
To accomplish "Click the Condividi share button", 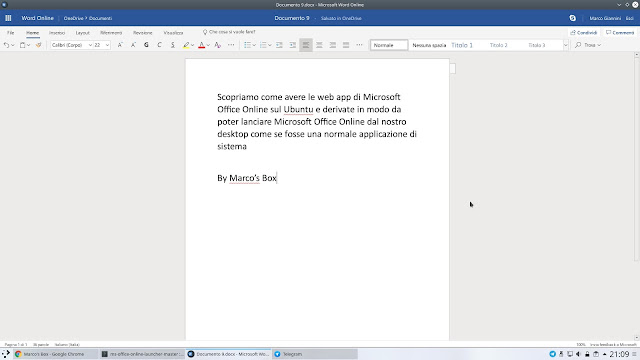I will (x=584, y=33).
